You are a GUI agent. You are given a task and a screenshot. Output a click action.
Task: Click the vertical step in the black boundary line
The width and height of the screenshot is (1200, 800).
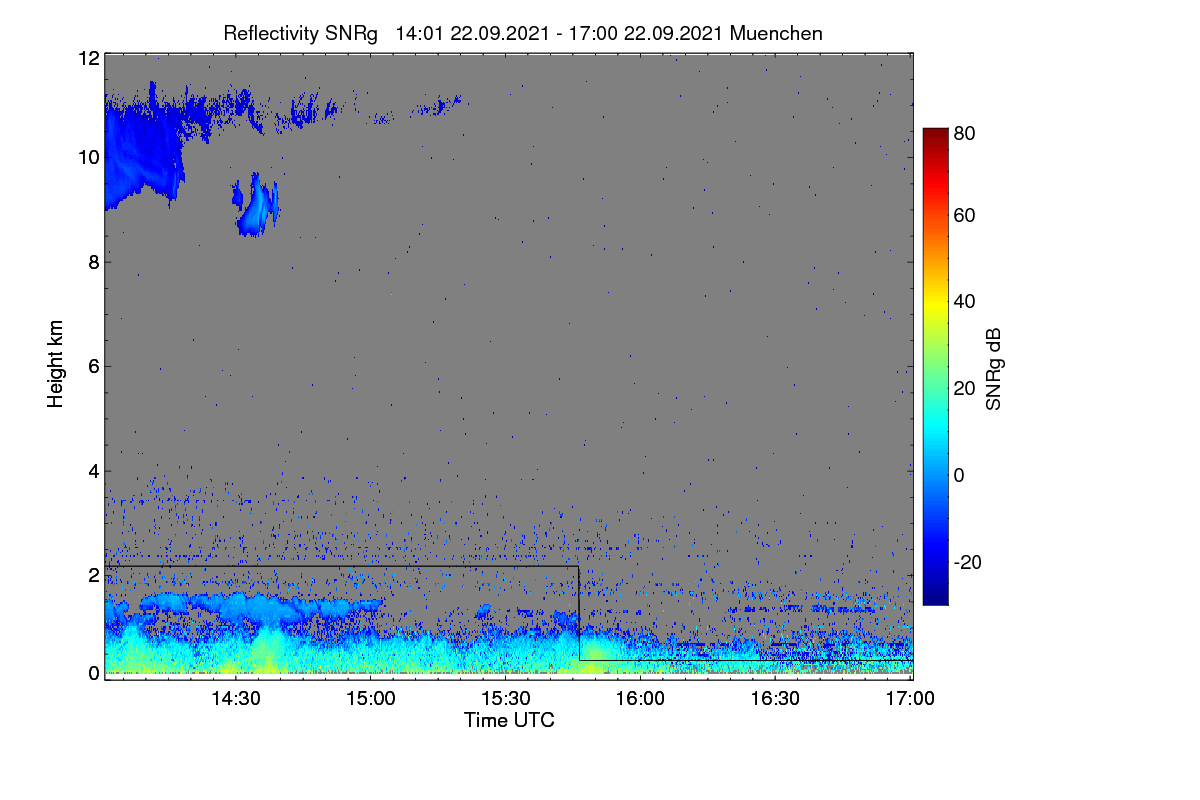579,613
